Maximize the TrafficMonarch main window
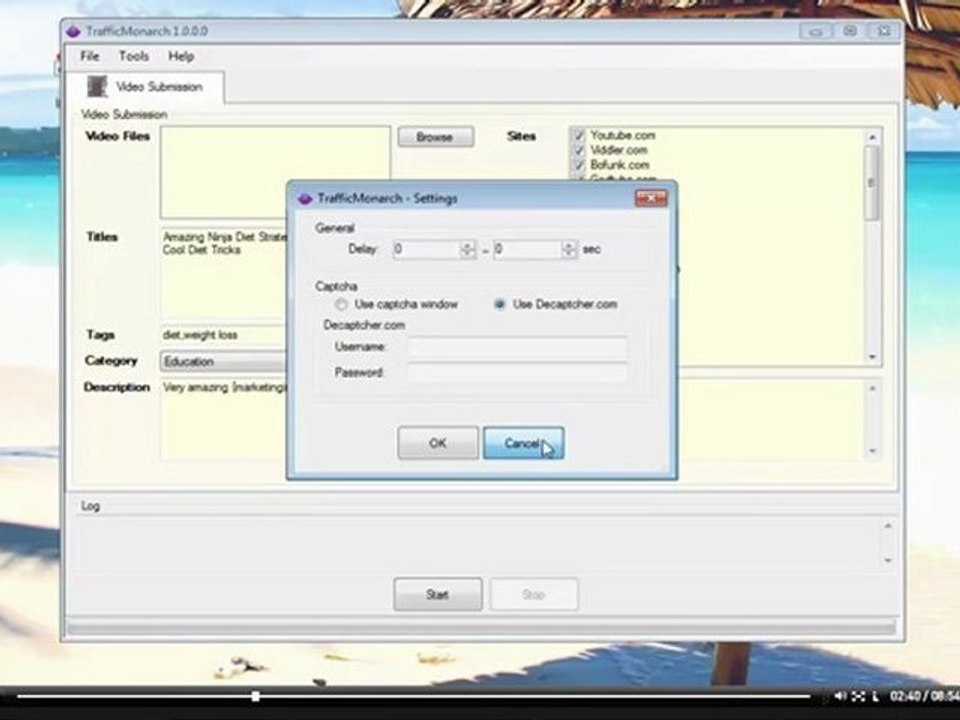 pyautogui.click(x=850, y=31)
